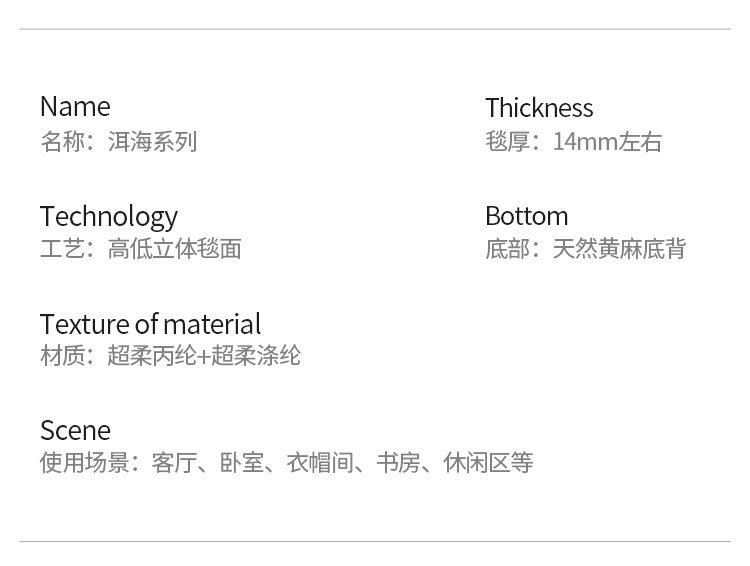Click 卧室 in the scene list
750x566 pixels.
tap(240, 463)
